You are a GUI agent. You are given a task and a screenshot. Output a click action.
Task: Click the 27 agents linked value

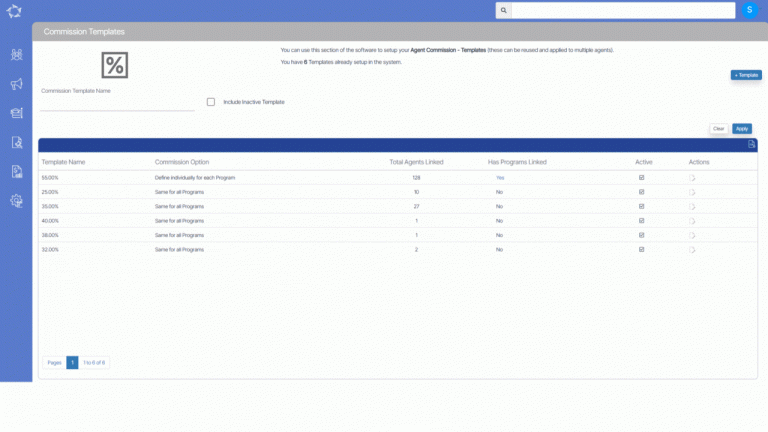pyautogui.click(x=416, y=206)
